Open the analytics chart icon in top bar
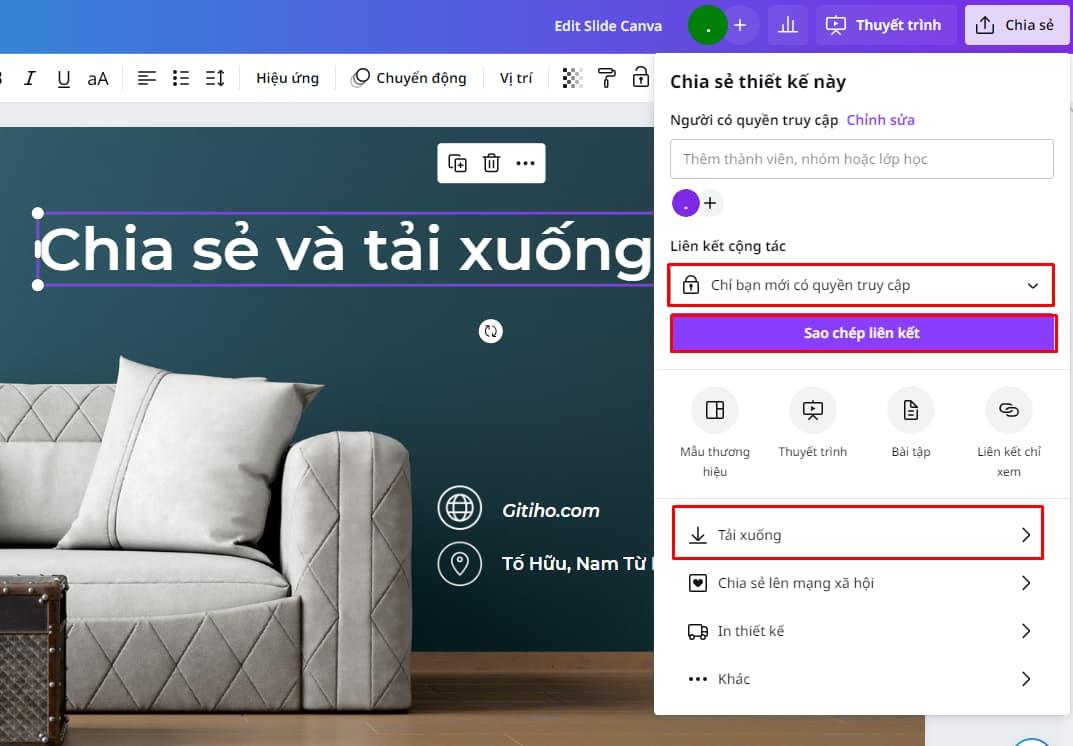The height and width of the screenshot is (746, 1073). coord(787,25)
